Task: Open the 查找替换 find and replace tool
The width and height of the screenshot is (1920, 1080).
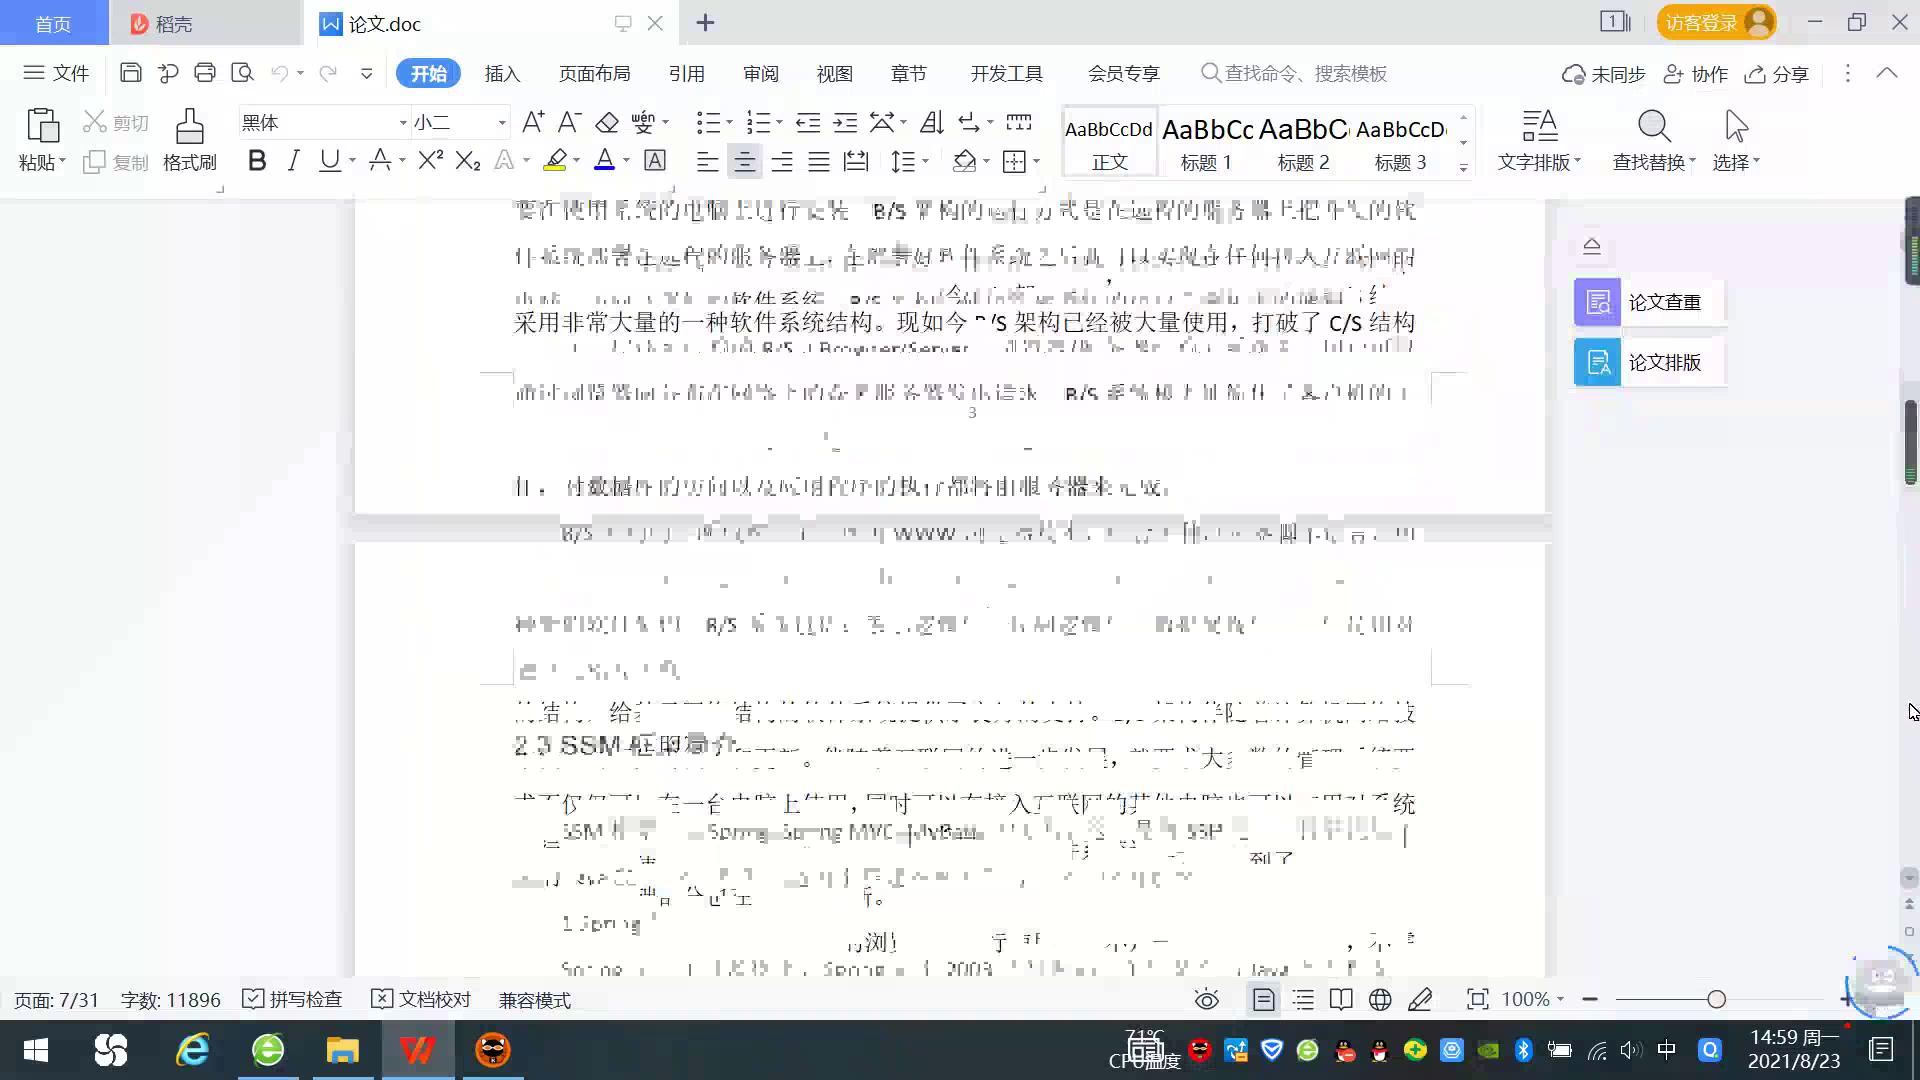Action: point(1652,140)
